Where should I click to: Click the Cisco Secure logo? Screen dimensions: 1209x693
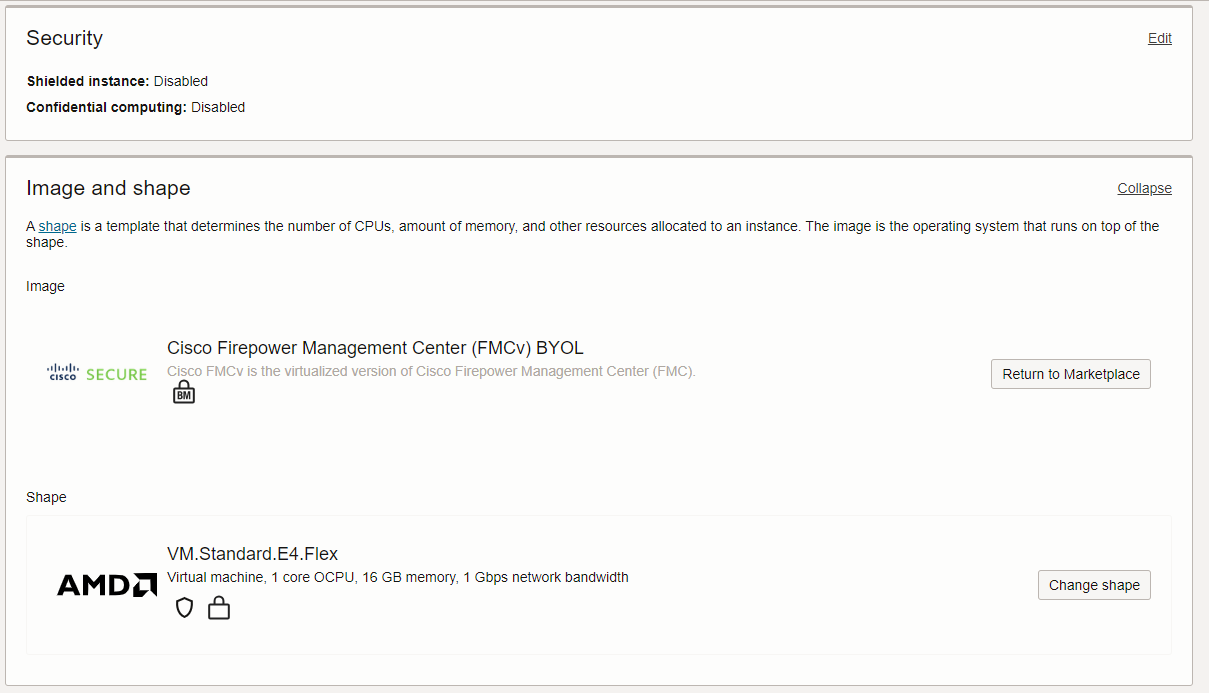(97, 374)
